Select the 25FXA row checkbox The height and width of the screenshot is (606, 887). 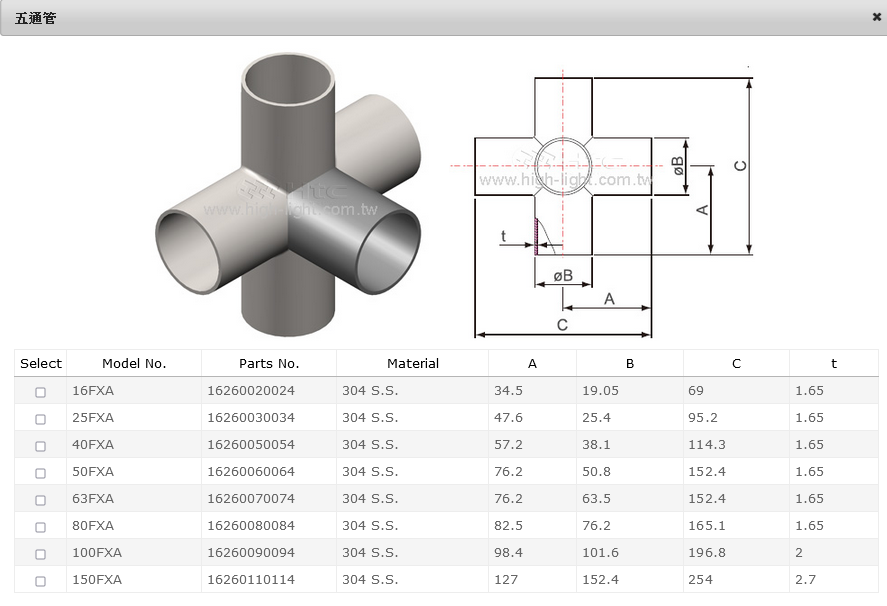(x=41, y=419)
